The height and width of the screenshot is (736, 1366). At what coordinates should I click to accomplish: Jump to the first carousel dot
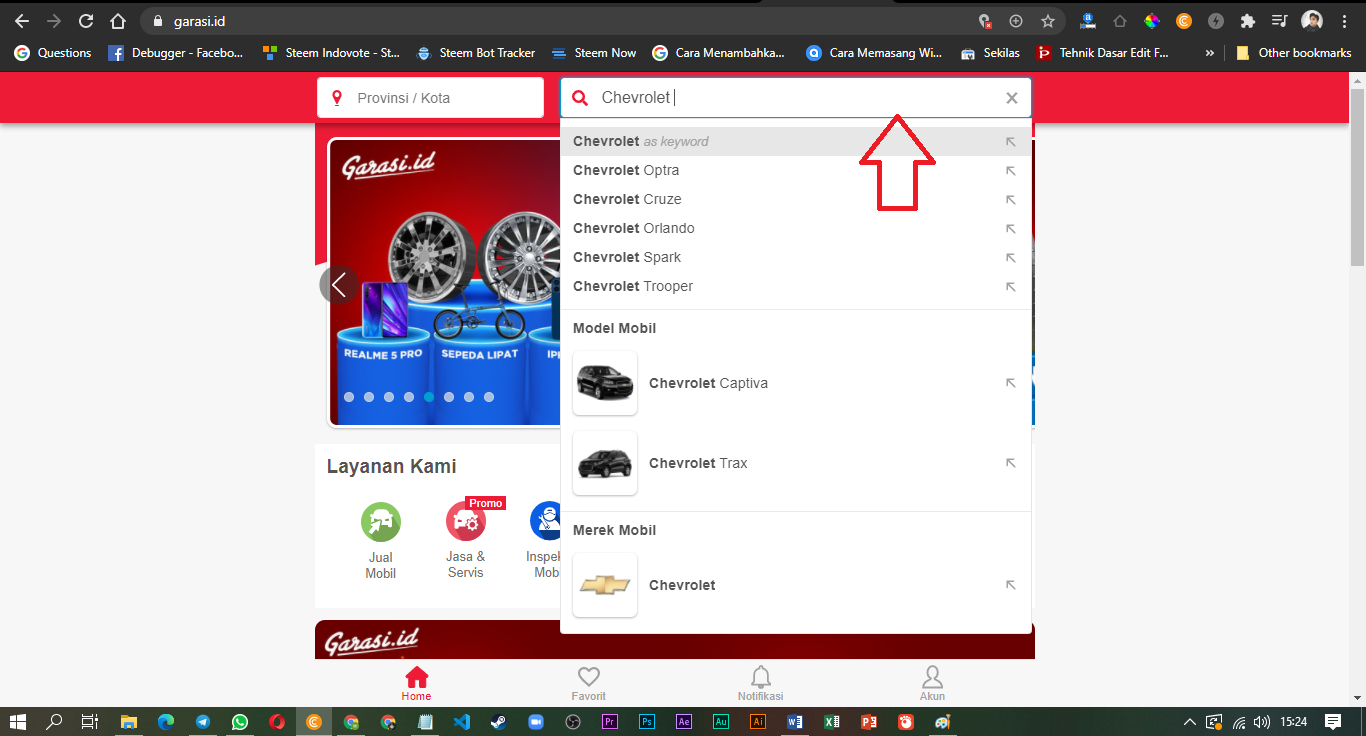coord(349,397)
